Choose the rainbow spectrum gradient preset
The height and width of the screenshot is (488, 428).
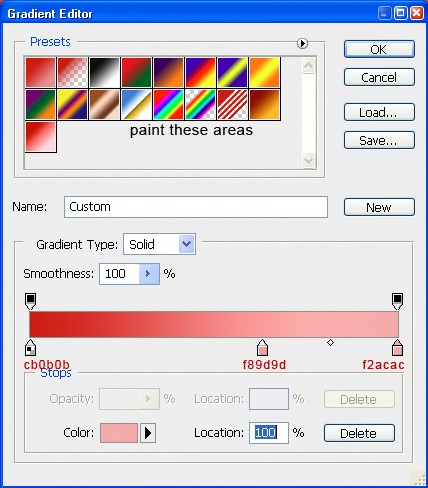168,104
